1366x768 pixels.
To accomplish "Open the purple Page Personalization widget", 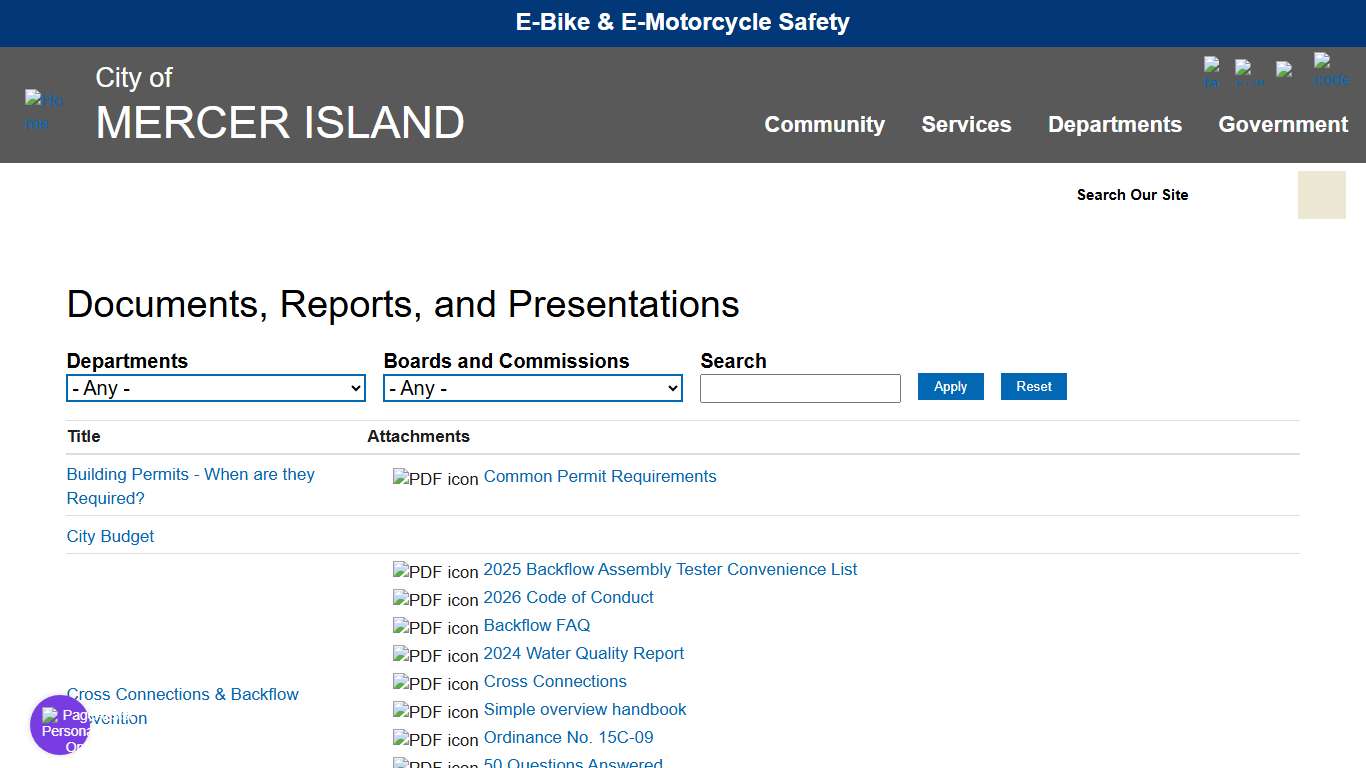I will [60, 726].
